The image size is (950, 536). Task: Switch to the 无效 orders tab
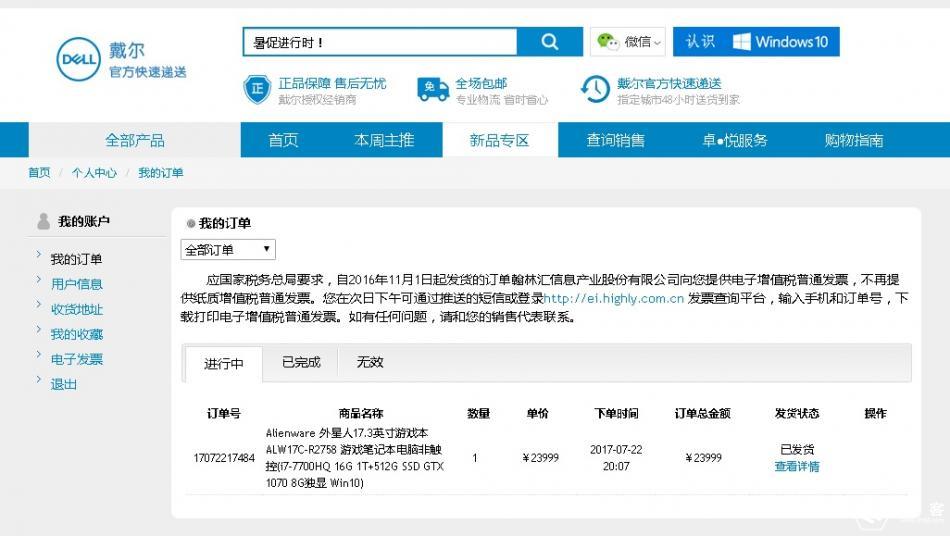[x=370, y=362]
